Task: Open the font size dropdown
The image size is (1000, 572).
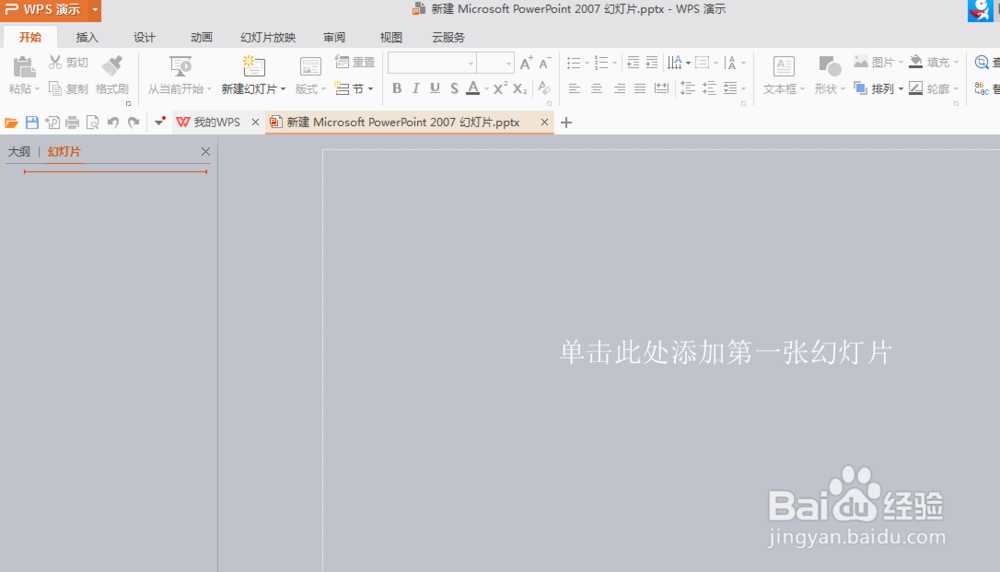Action: click(x=508, y=63)
